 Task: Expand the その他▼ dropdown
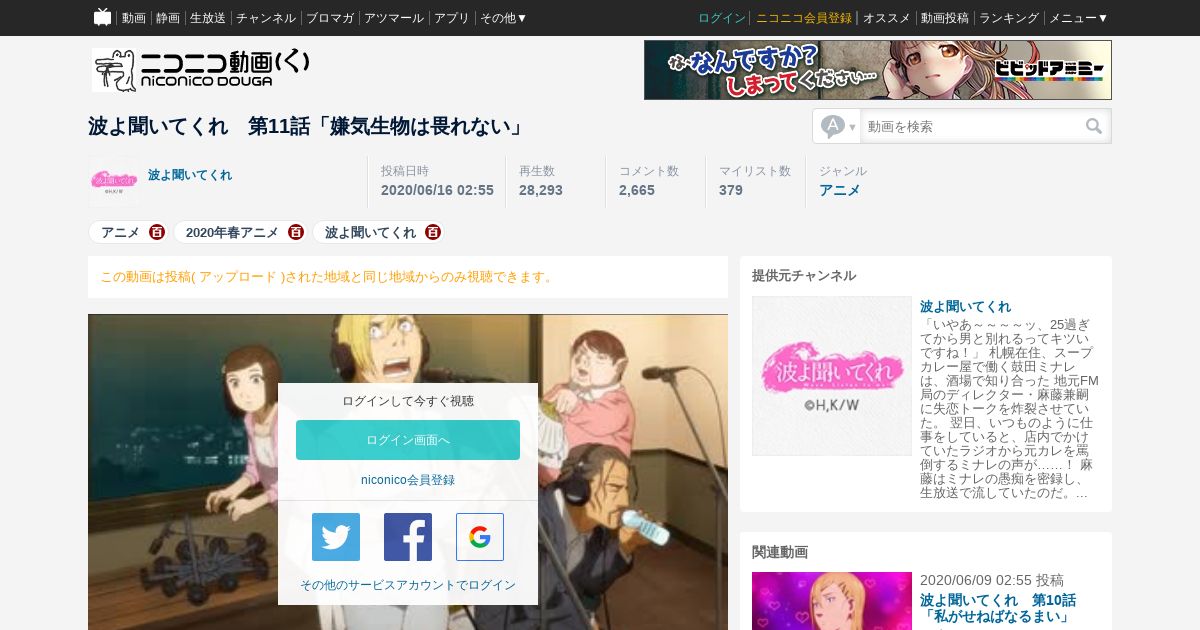504,18
